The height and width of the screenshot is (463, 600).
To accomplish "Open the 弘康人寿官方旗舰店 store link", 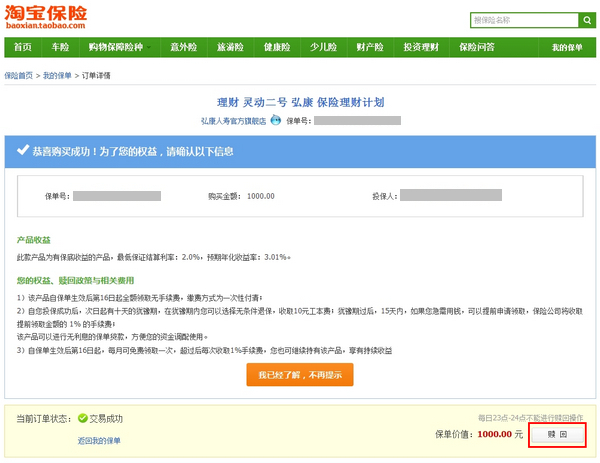I will click(x=233, y=120).
